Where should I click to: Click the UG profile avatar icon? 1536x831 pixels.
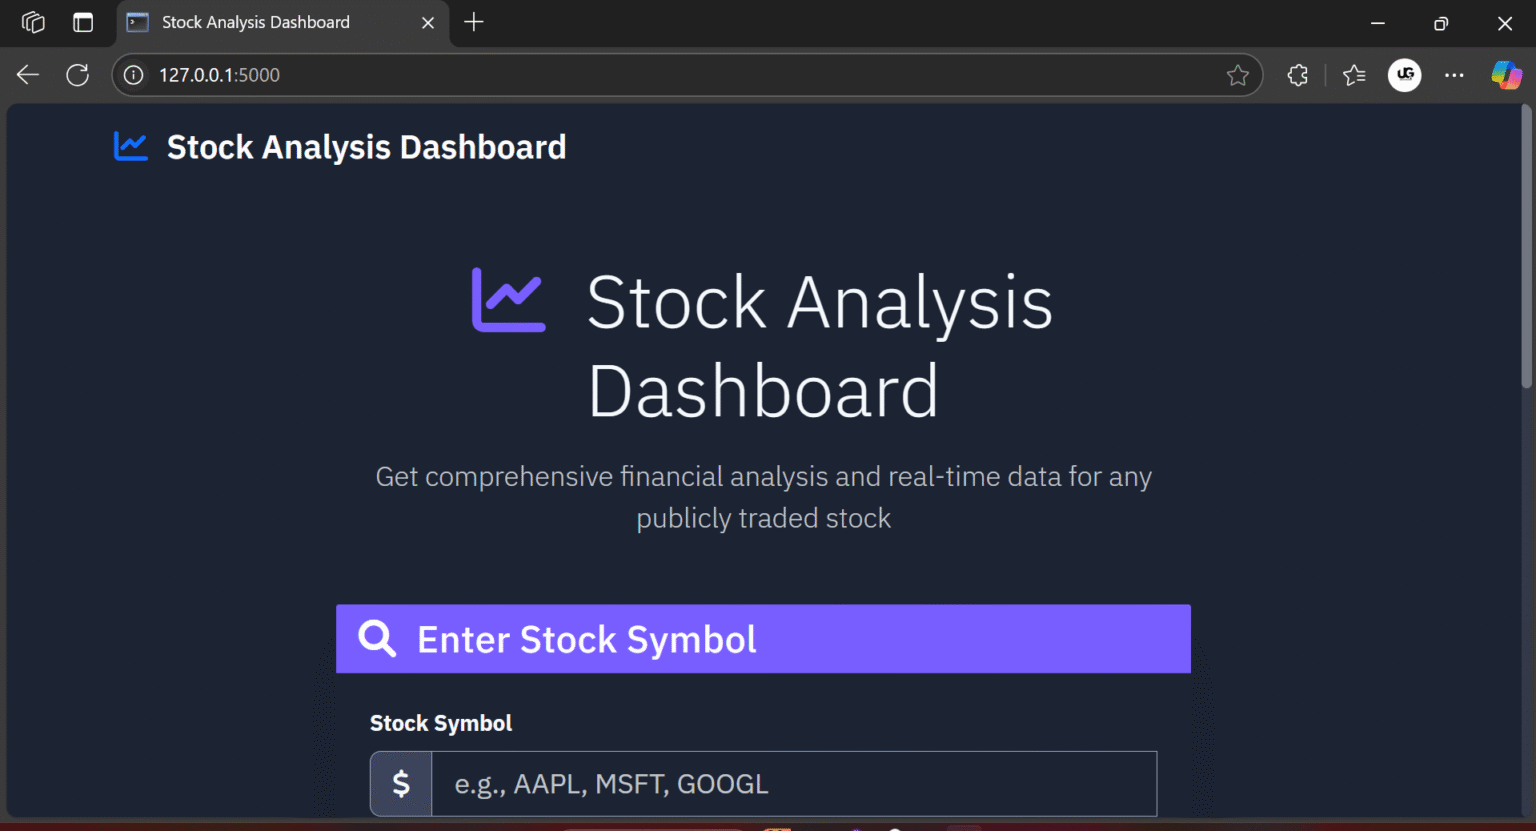(x=1405, y=74)
